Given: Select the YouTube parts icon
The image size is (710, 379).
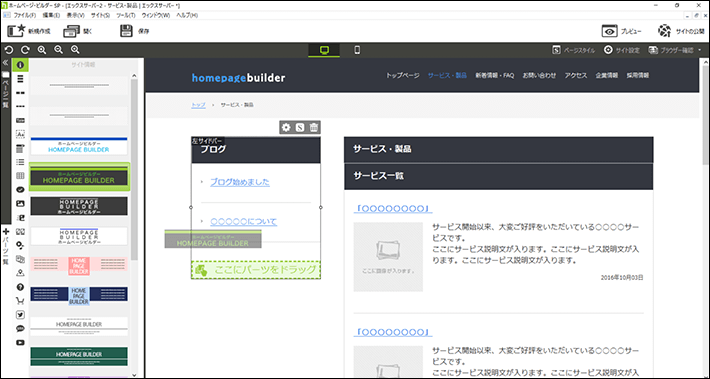Looking at the screenshot, I should [20, 343].
